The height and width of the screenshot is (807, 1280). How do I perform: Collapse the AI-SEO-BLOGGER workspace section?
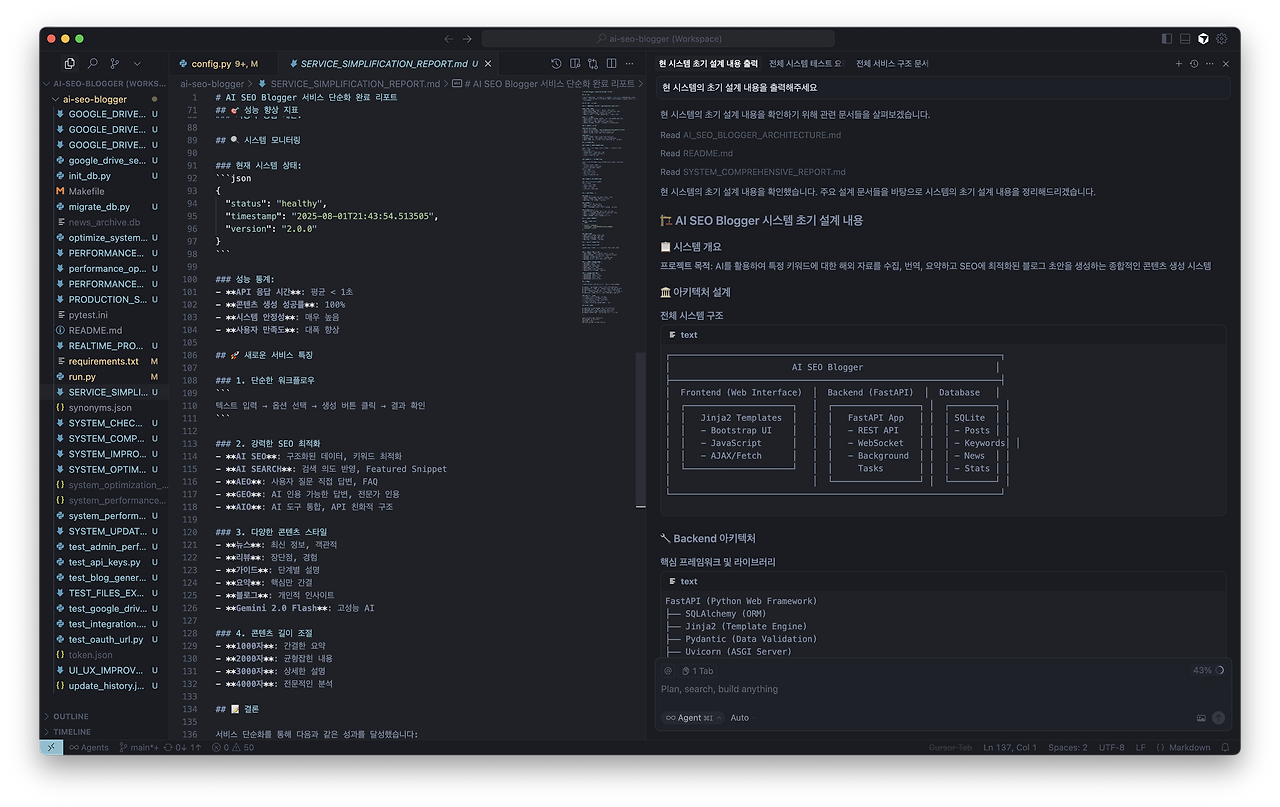pyautogui.click(x=106, y=84)
